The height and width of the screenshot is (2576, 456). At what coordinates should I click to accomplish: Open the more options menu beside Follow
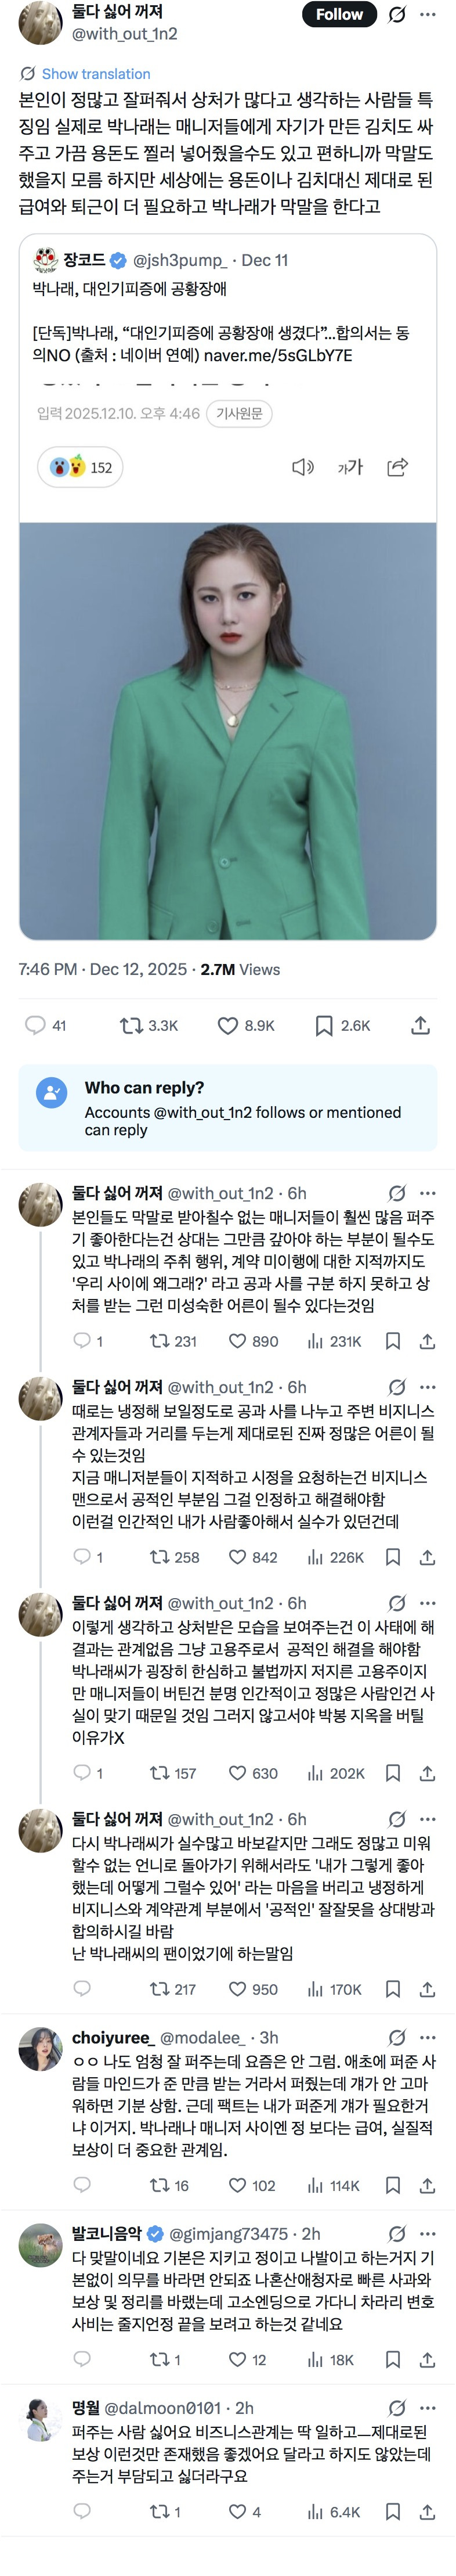[428, 15]
